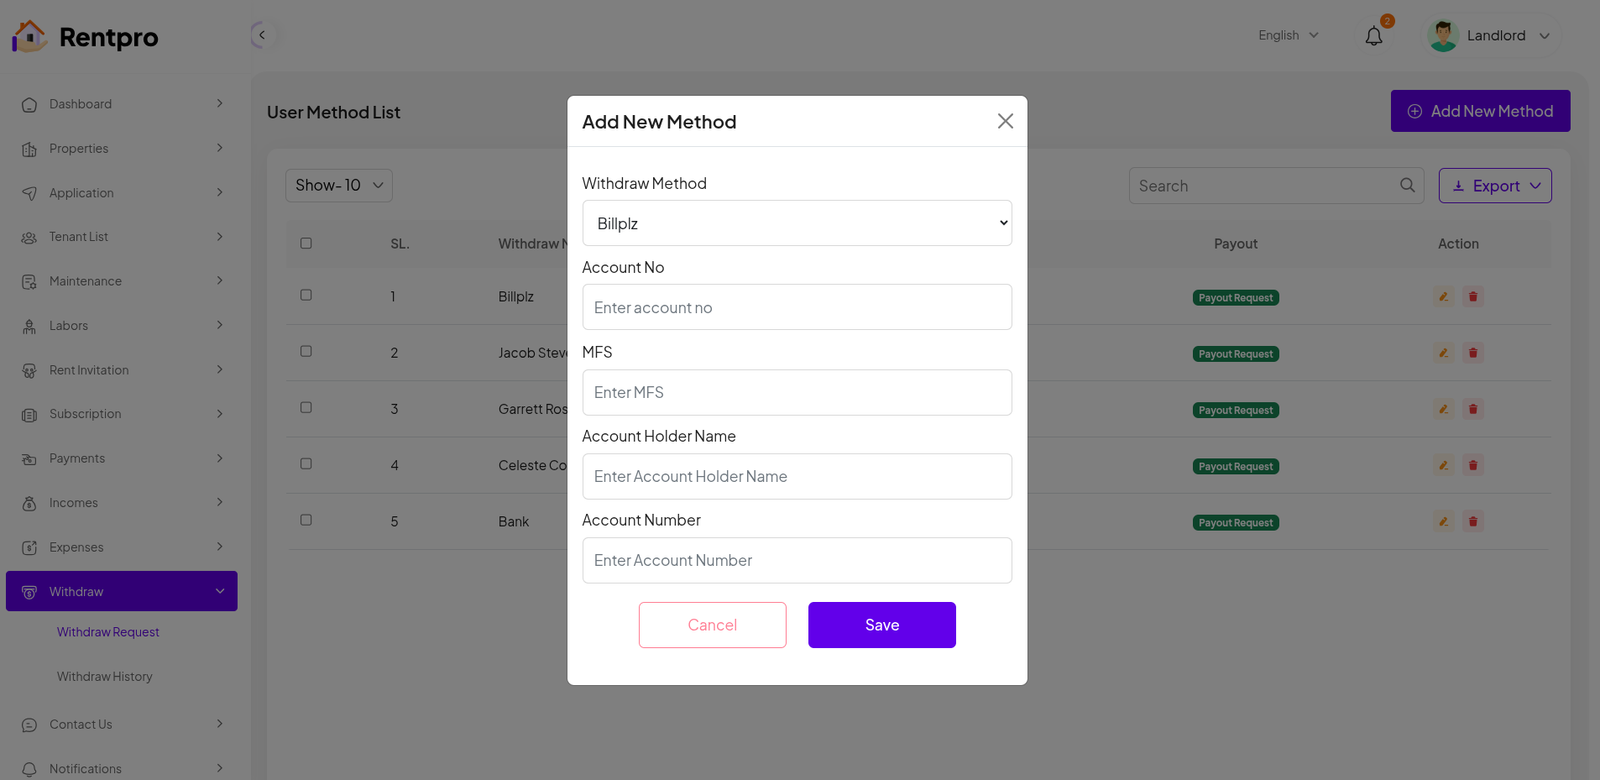
Task: Click the delete icon for row 3
Action: 1473,409
